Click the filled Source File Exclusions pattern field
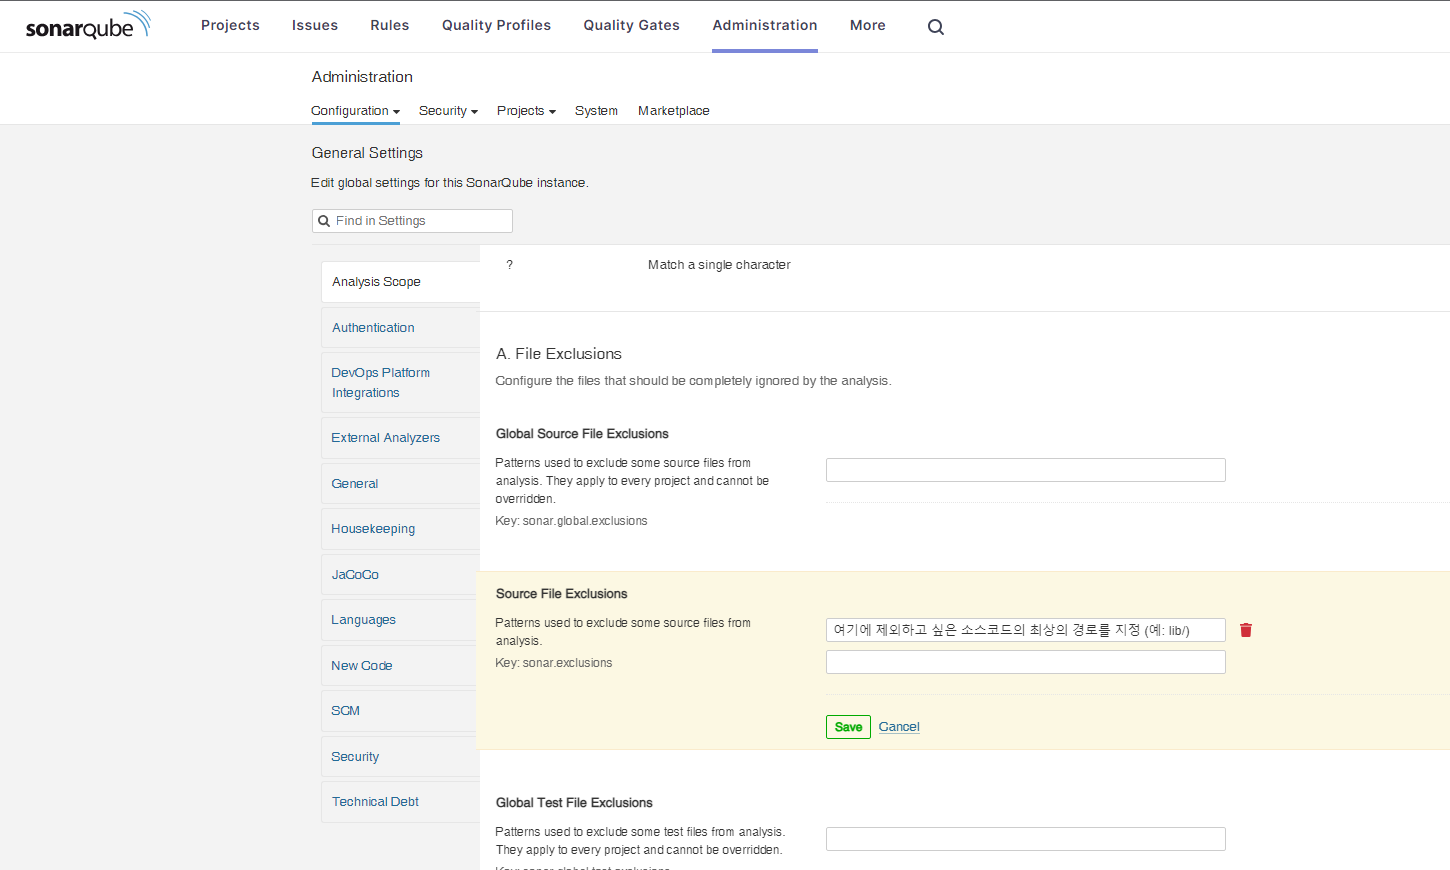The height and width of the screenshot is (870, 1450). tap(1026, 630)
